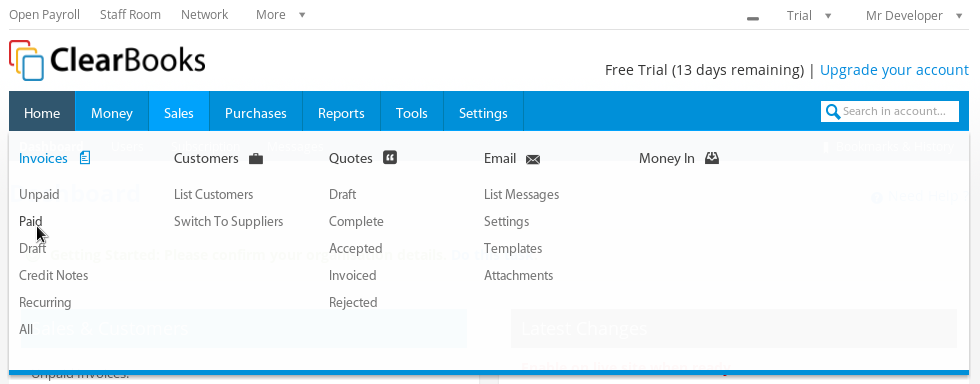Viewport: 980px width, 384px height.
Task: Open List Customers
Action: click(213, 195)
